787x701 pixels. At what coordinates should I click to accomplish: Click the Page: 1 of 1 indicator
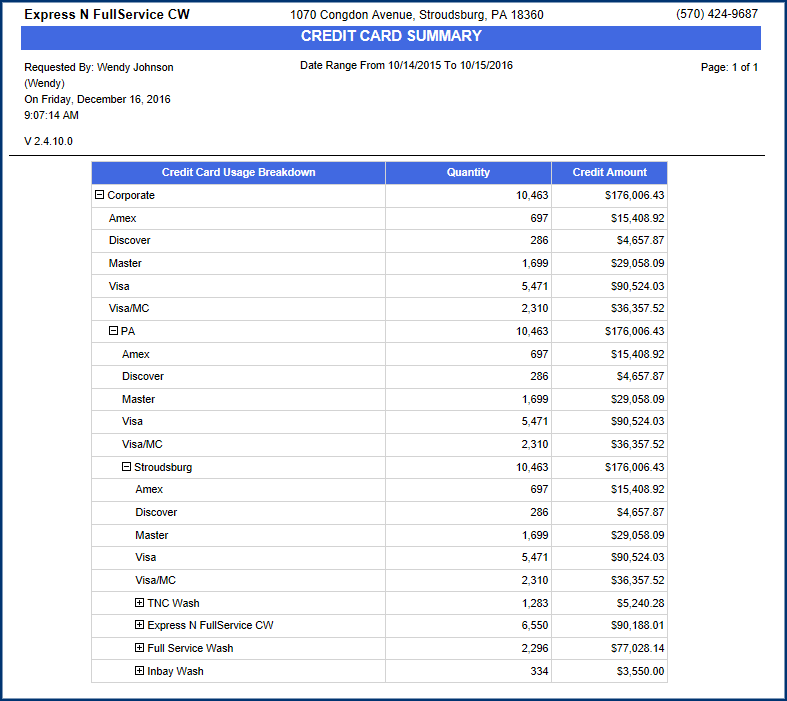coord(730,67)
